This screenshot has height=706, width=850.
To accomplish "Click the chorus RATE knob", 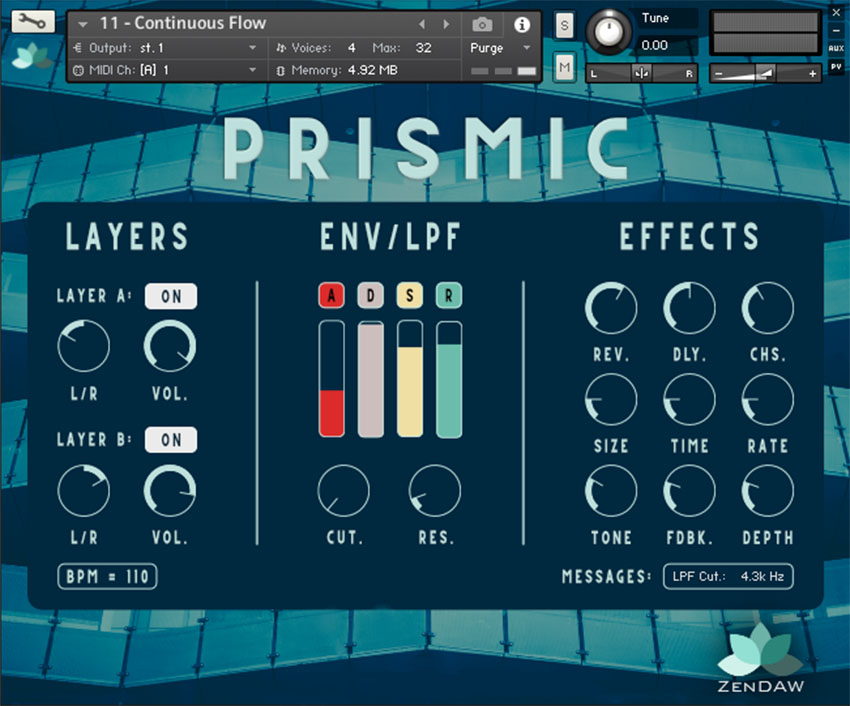I will click(x=768, y=399).
